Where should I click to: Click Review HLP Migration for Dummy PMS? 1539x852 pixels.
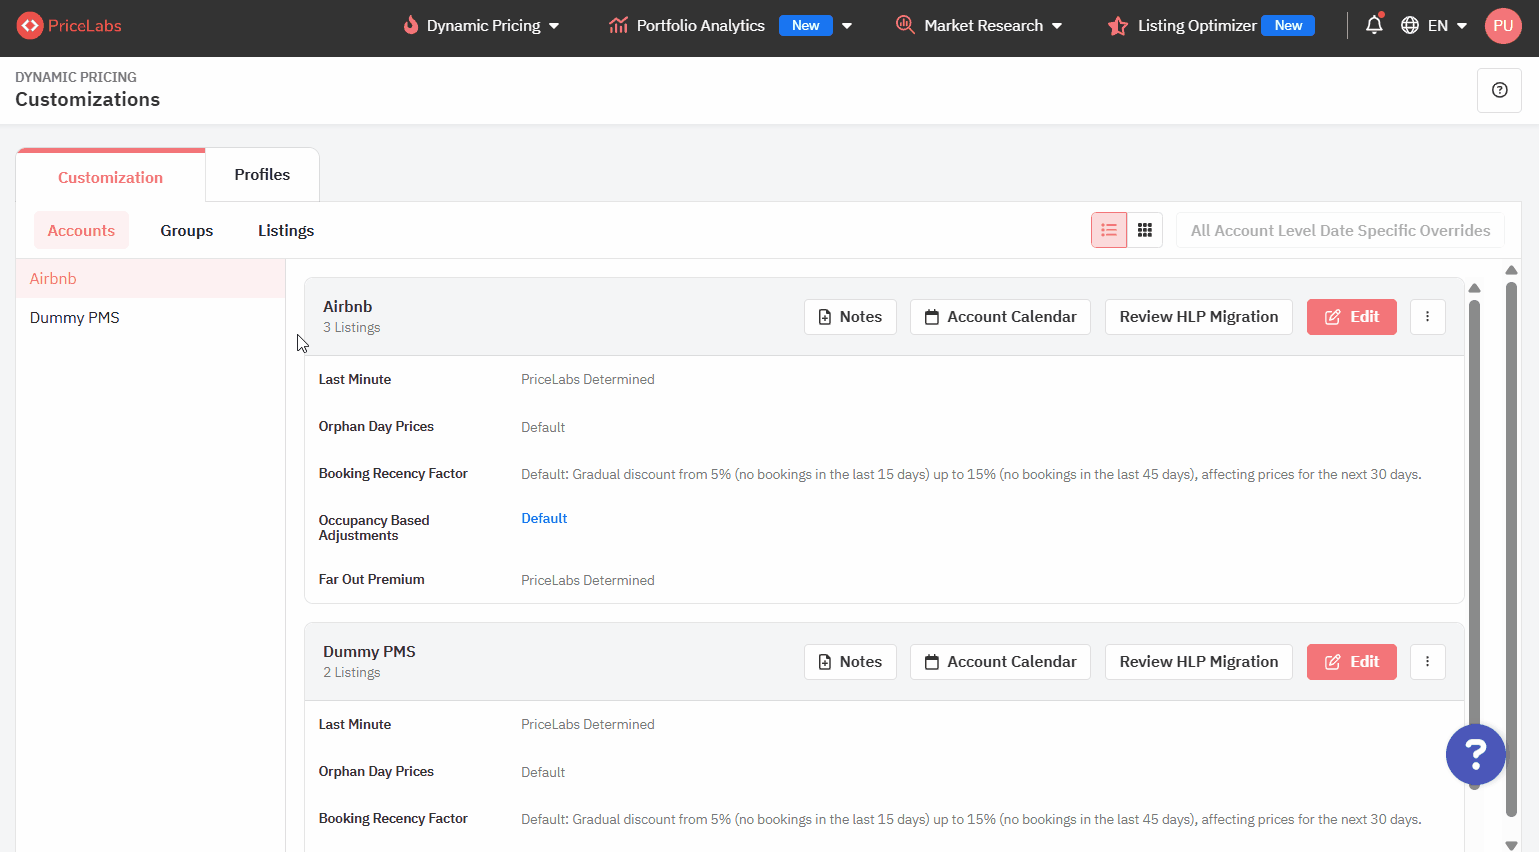(x=1199, y=662)
